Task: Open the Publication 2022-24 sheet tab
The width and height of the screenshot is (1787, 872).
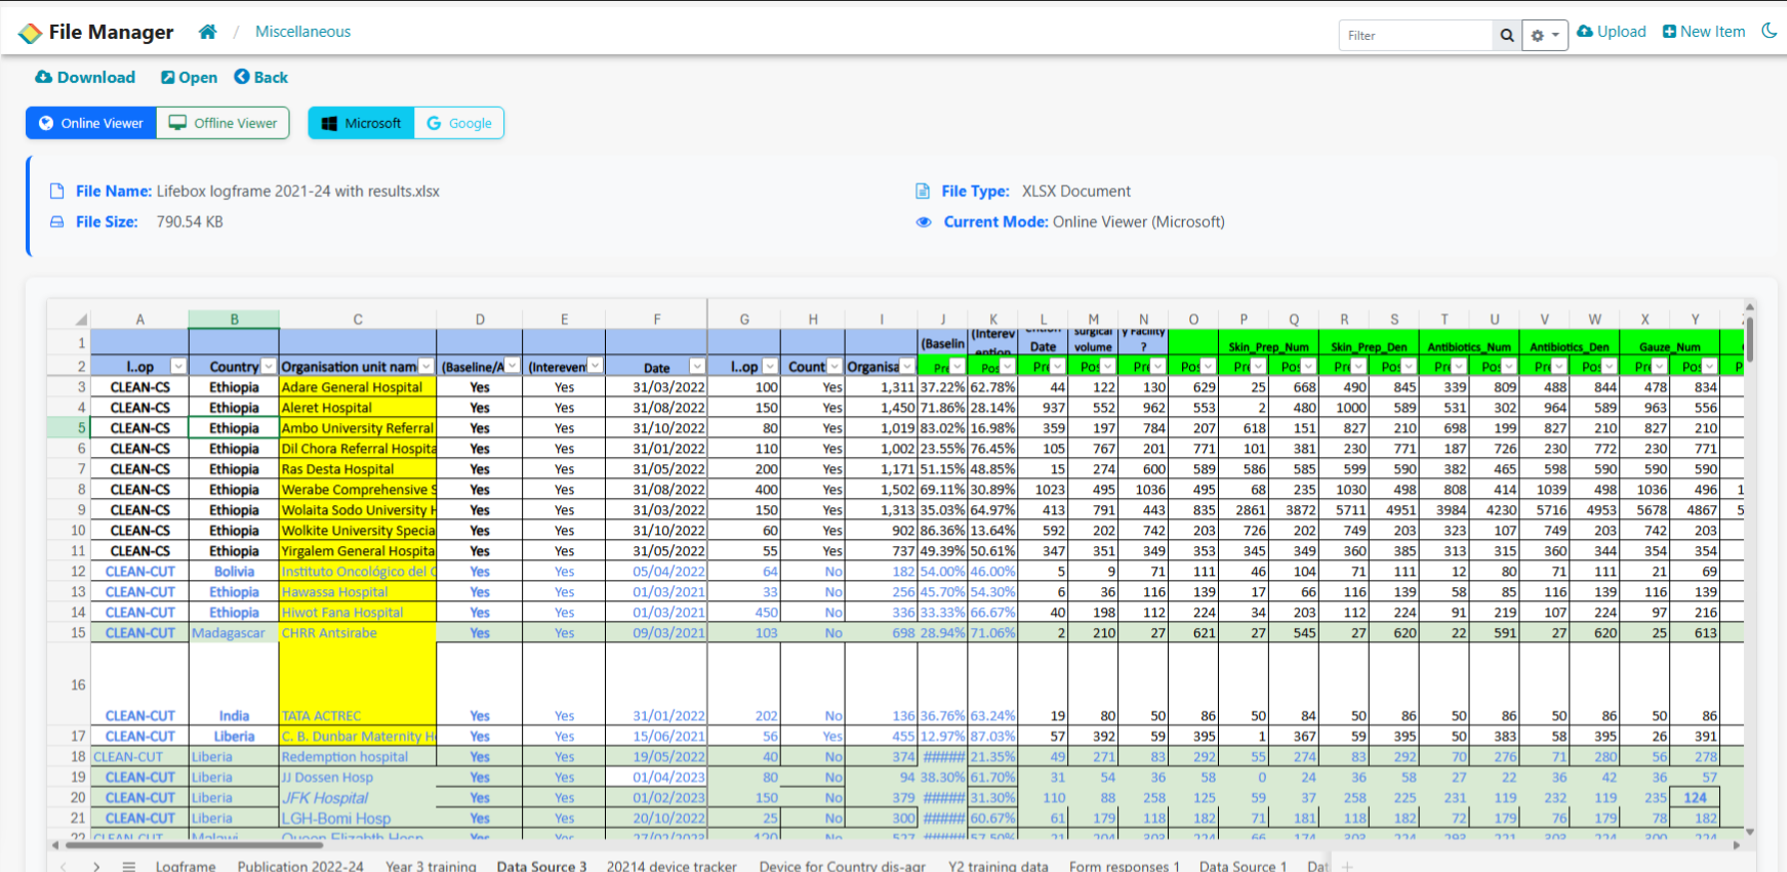Action: pyautogui.click(x=301, y=866)
